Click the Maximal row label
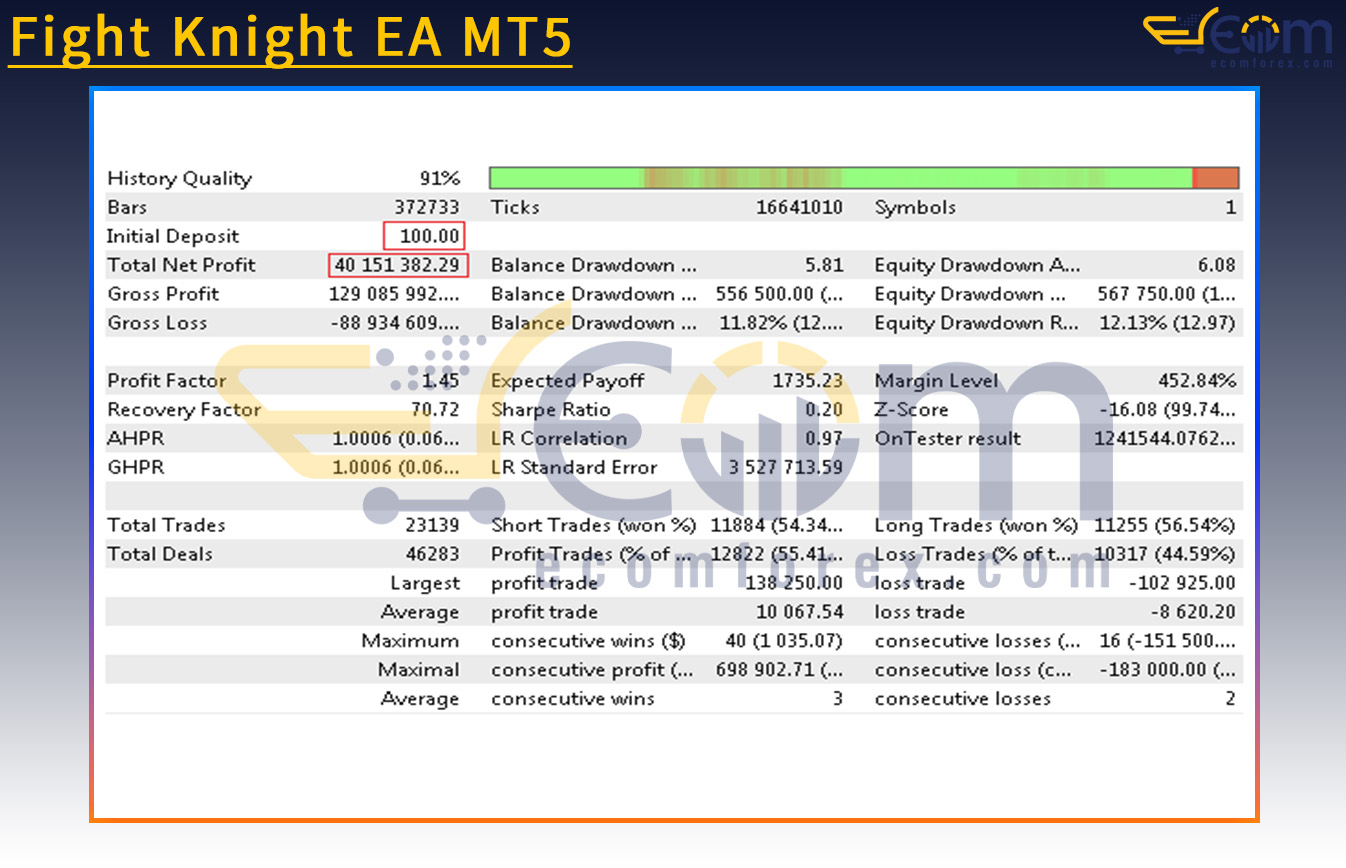This screenshot has width=1346, height=868. [419, 672]
